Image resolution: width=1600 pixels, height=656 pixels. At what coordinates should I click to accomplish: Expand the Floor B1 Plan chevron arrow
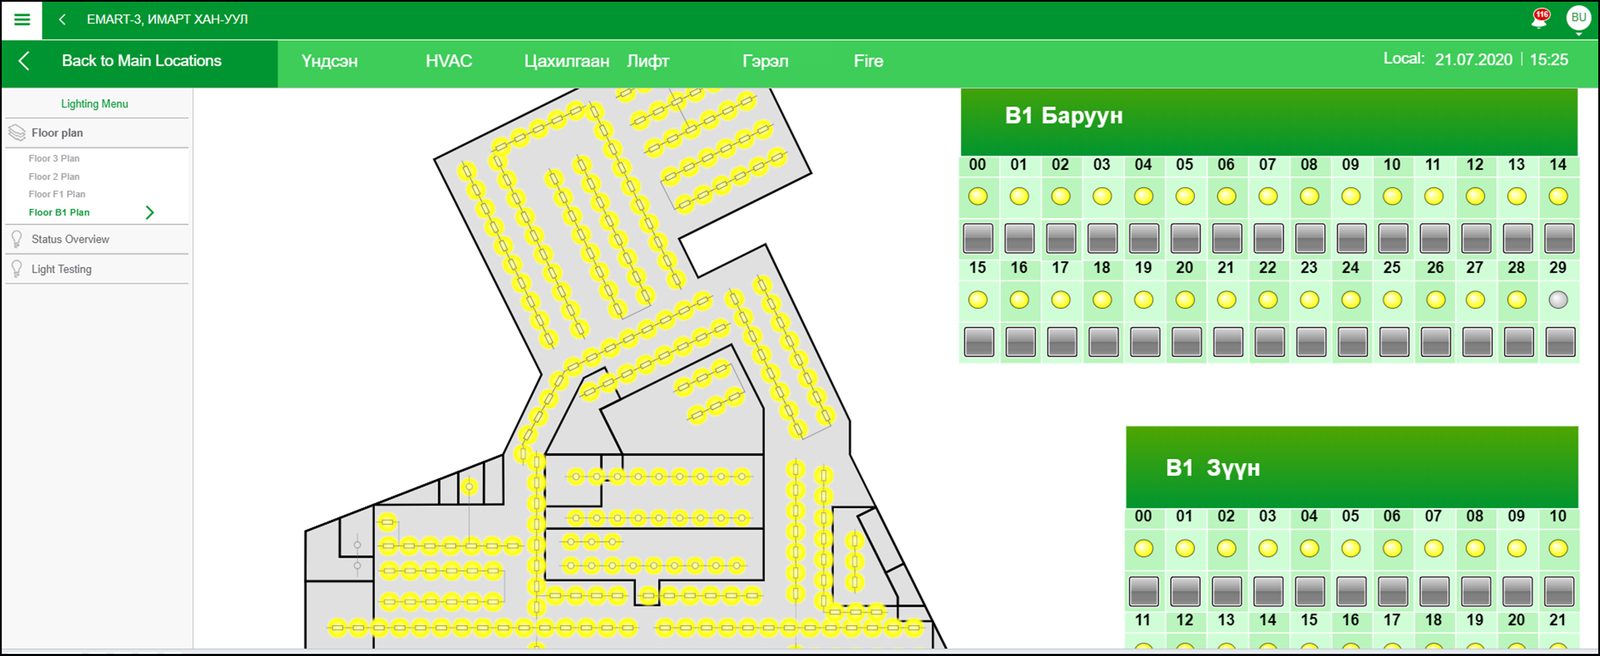pos(150,212)
